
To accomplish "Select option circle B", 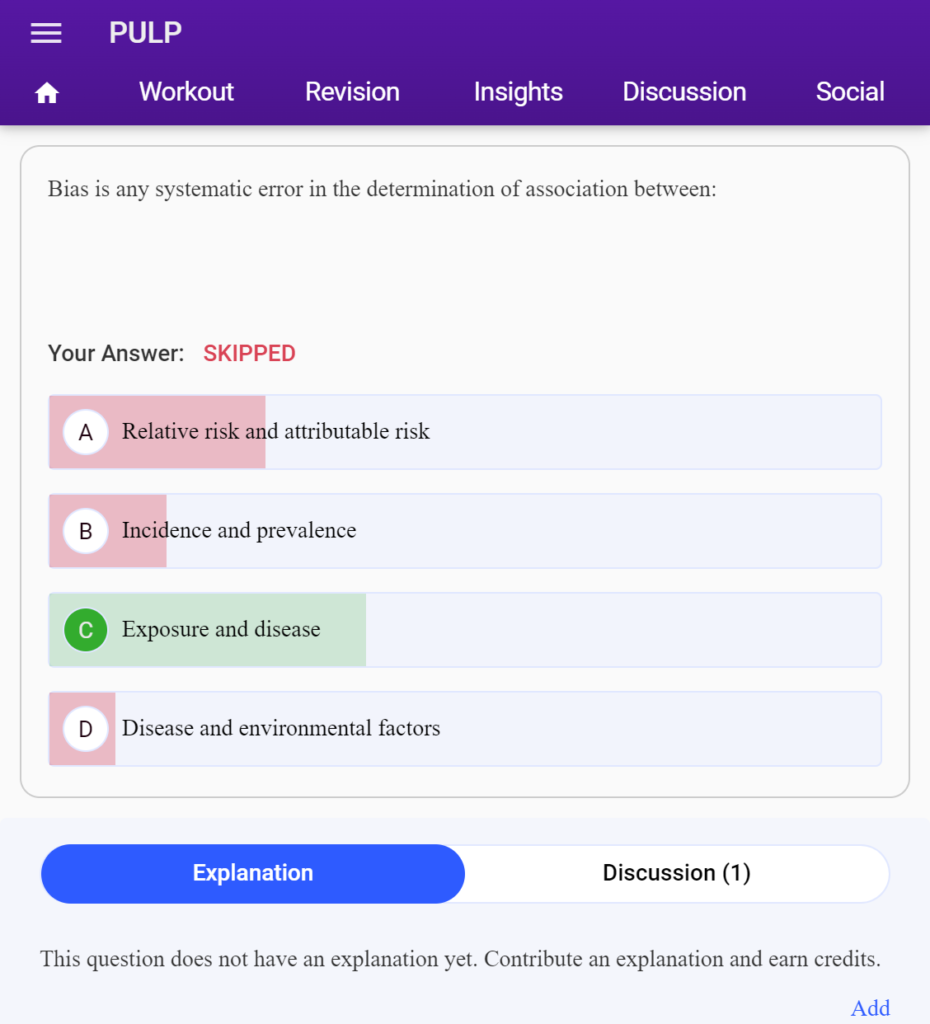I will coord(86,531).
